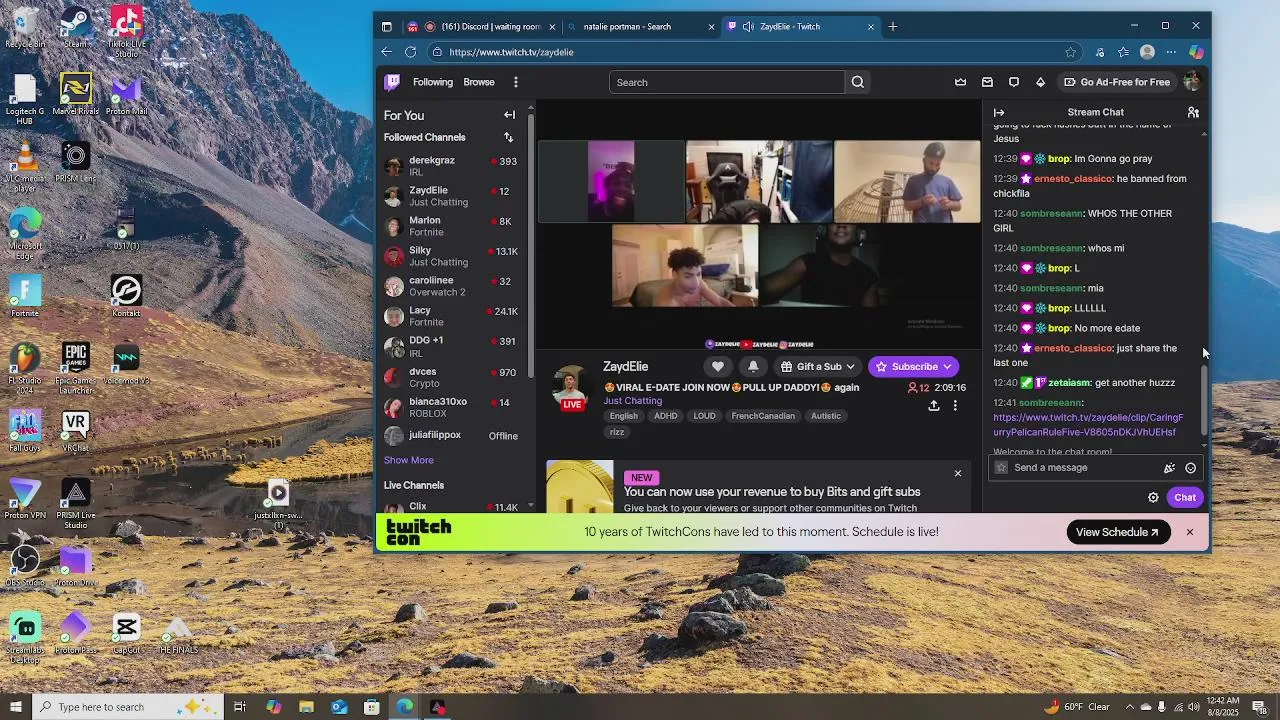Viewport: 1280px width, 720px height.
Task: Click the stream chat scrollbar
Action: point(1204,400)
